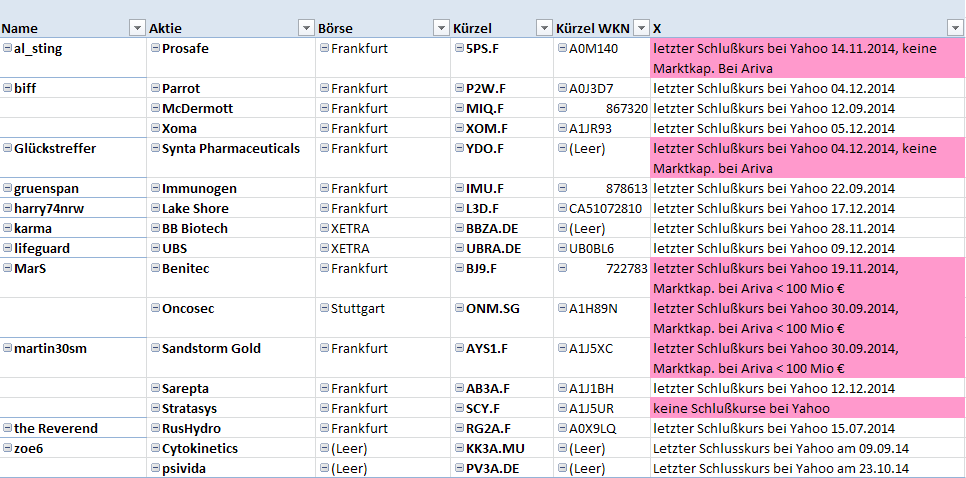The height and width of the screenshot is (478, 966).
Task: Collapse the Glückstreffer group
Action: [x=8, y=148]
